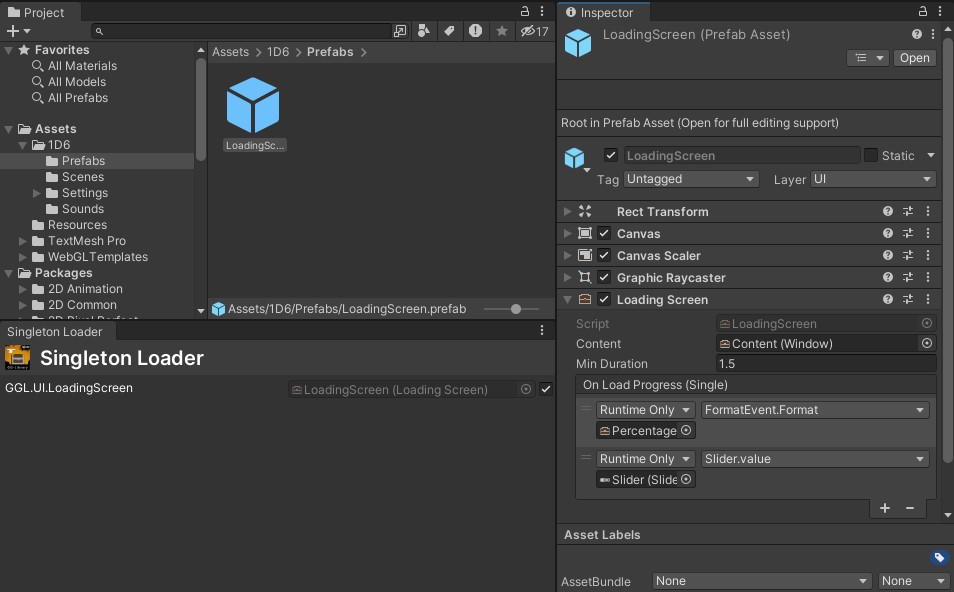Viewport: 954px width, 592px height.
Task: Toggle the lock icon on Project panel
Action: [x=524, y=11]
